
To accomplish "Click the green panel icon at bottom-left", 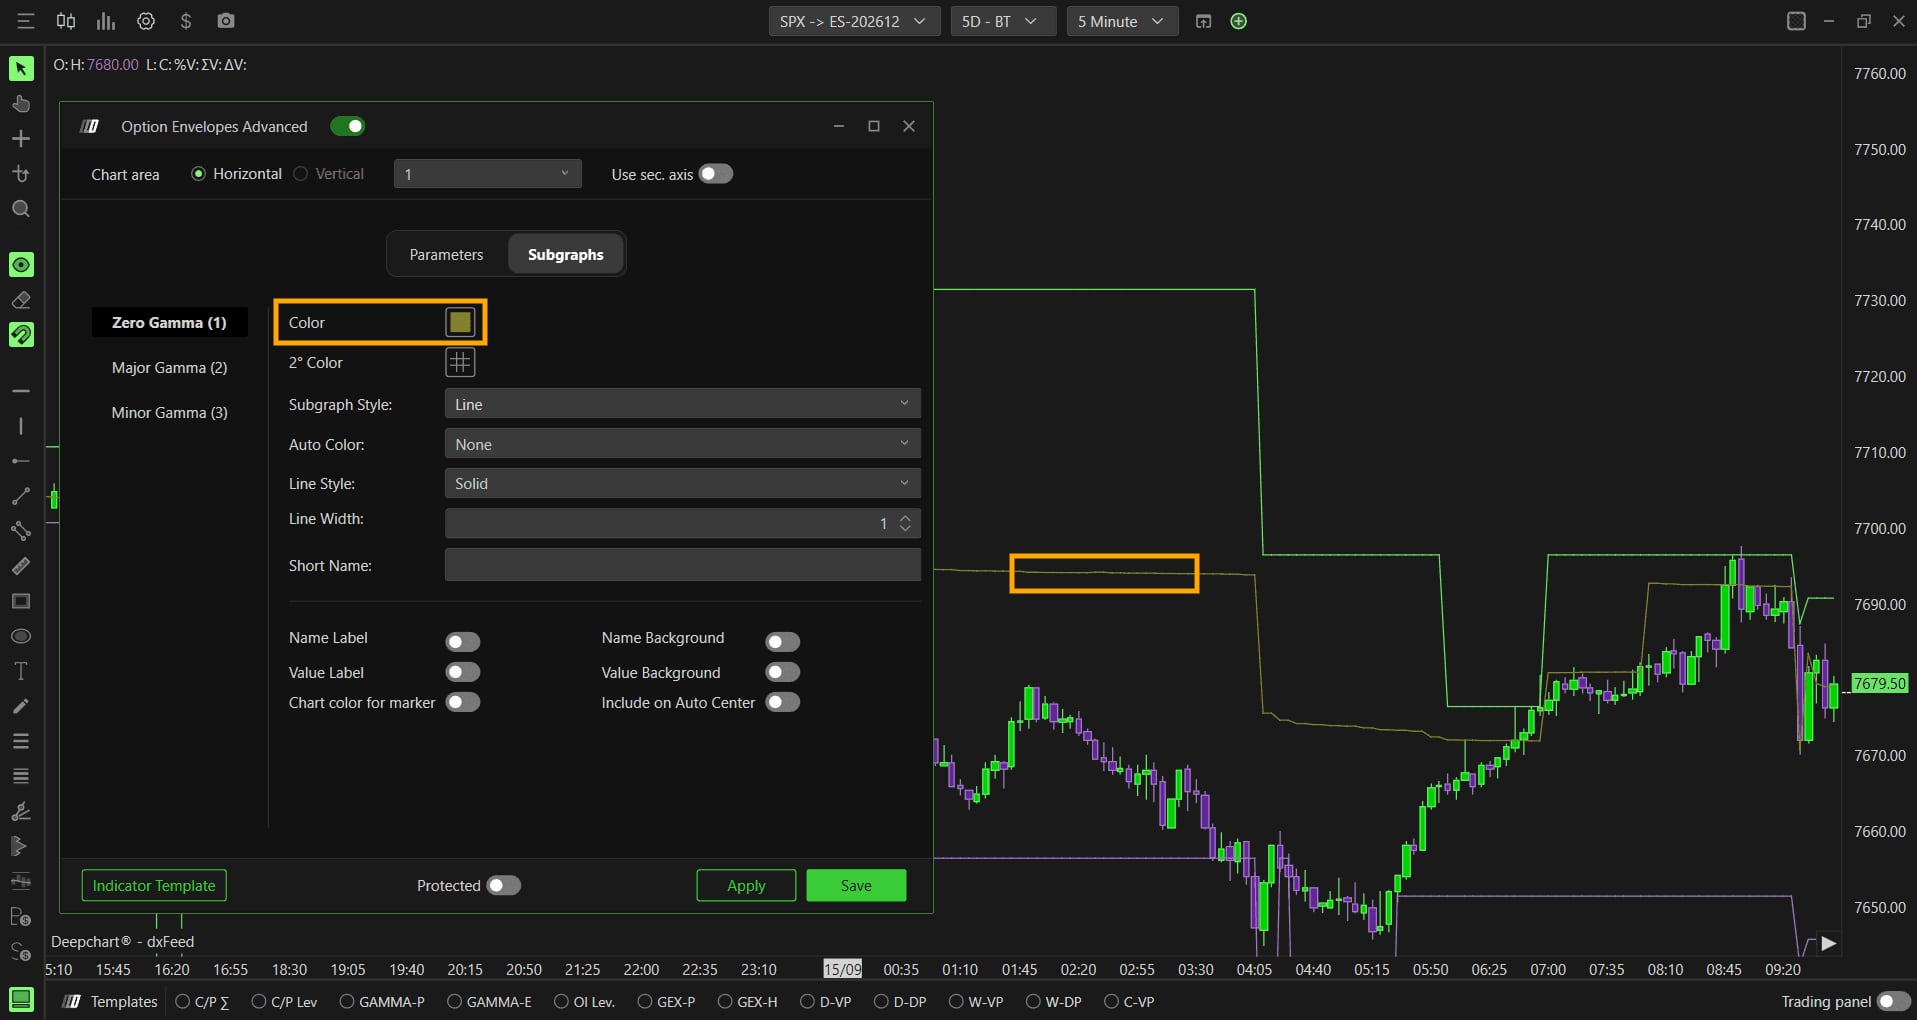I will 21,999.
